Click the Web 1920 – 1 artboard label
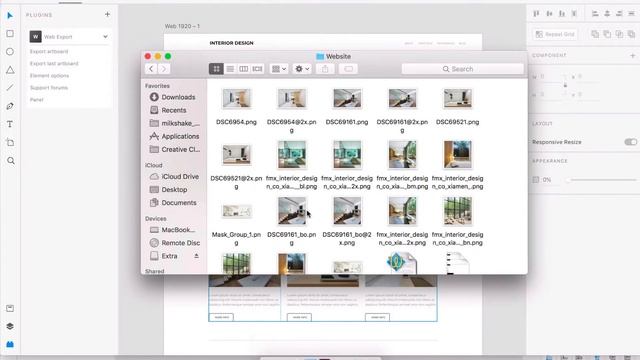Viewport: 640px width, 360px height. click(182, 26)
